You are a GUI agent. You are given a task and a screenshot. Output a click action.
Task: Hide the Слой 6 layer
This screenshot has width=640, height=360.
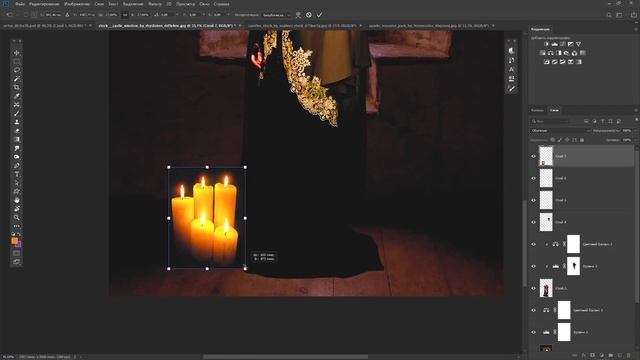(x=533, y=178)
